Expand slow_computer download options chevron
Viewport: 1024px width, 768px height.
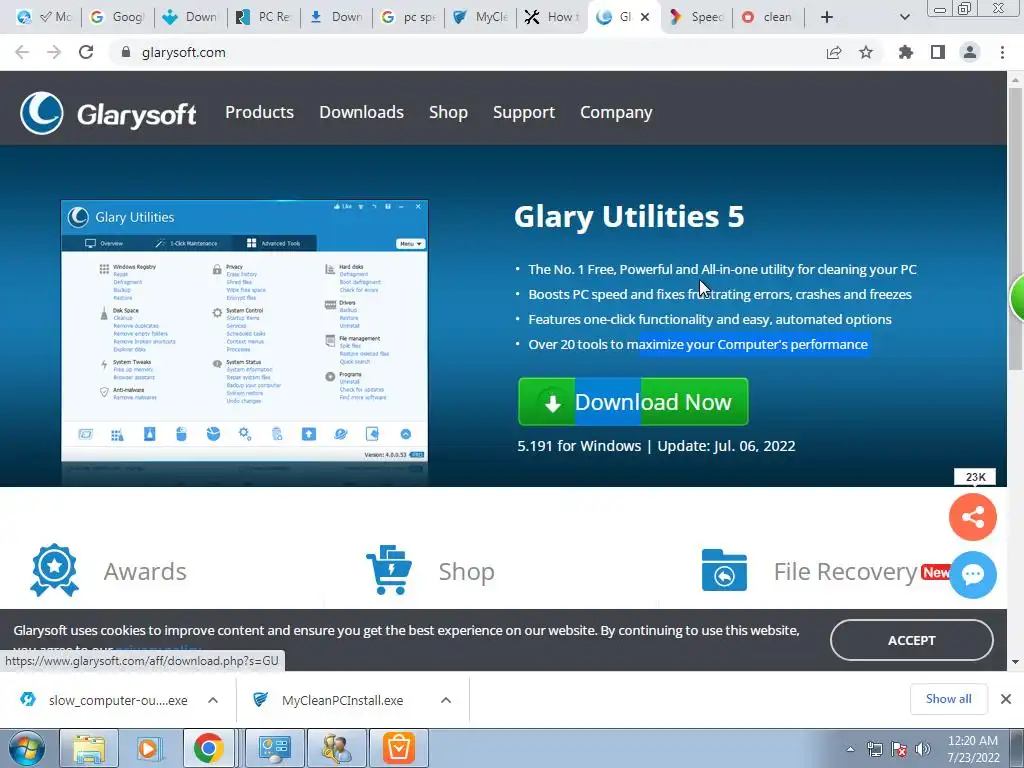coord(213,700)
